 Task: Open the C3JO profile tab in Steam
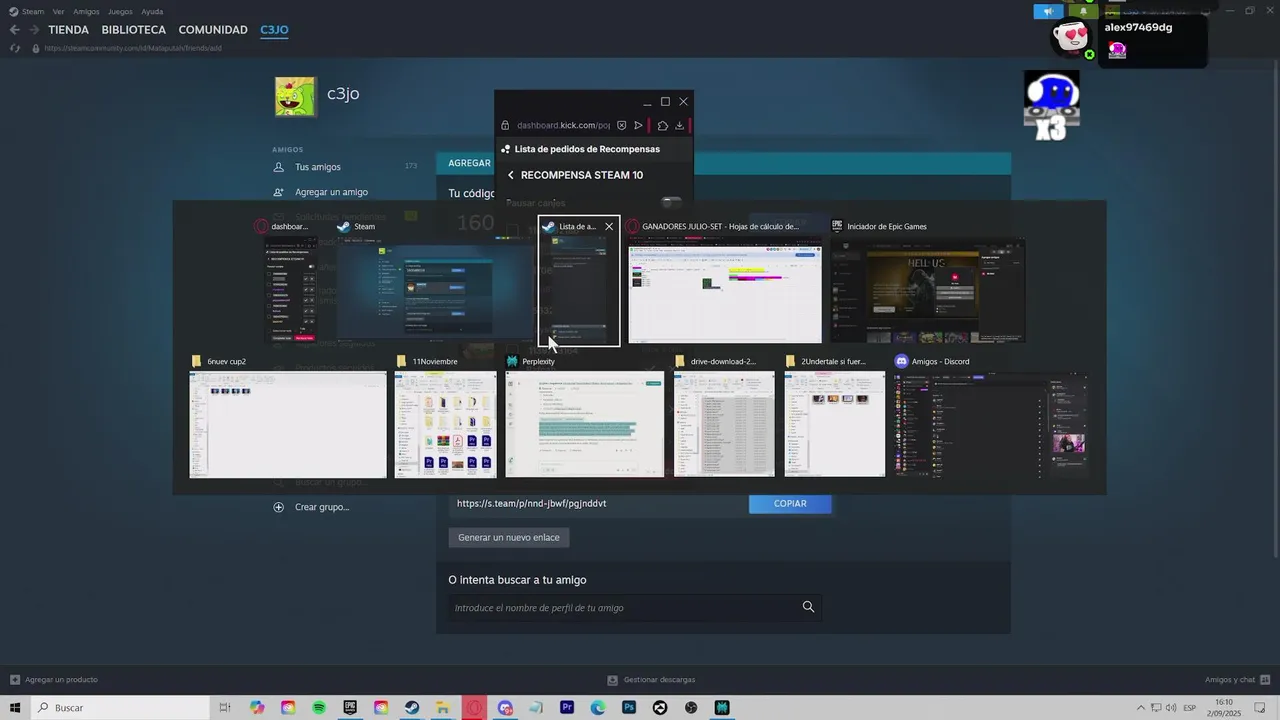click(274, 30)
